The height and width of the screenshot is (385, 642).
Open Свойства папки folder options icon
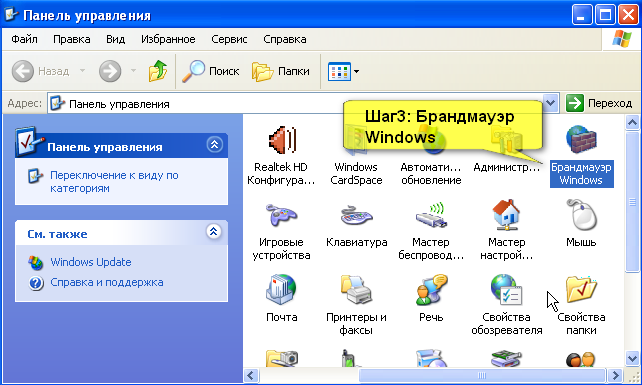pyautogui.click(x=581, y=290)
